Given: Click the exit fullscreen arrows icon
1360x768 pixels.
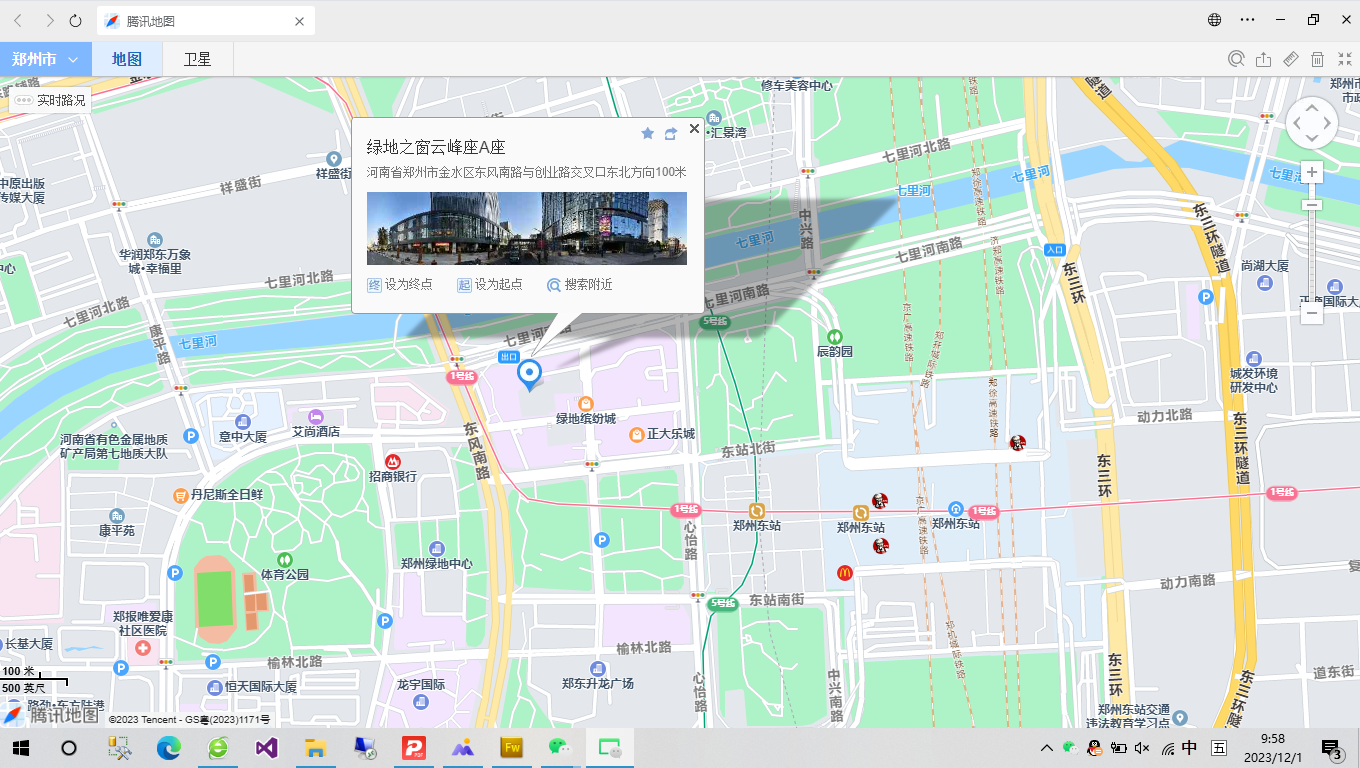Looking at the screenshot, I should click(x=1345, y=59).
